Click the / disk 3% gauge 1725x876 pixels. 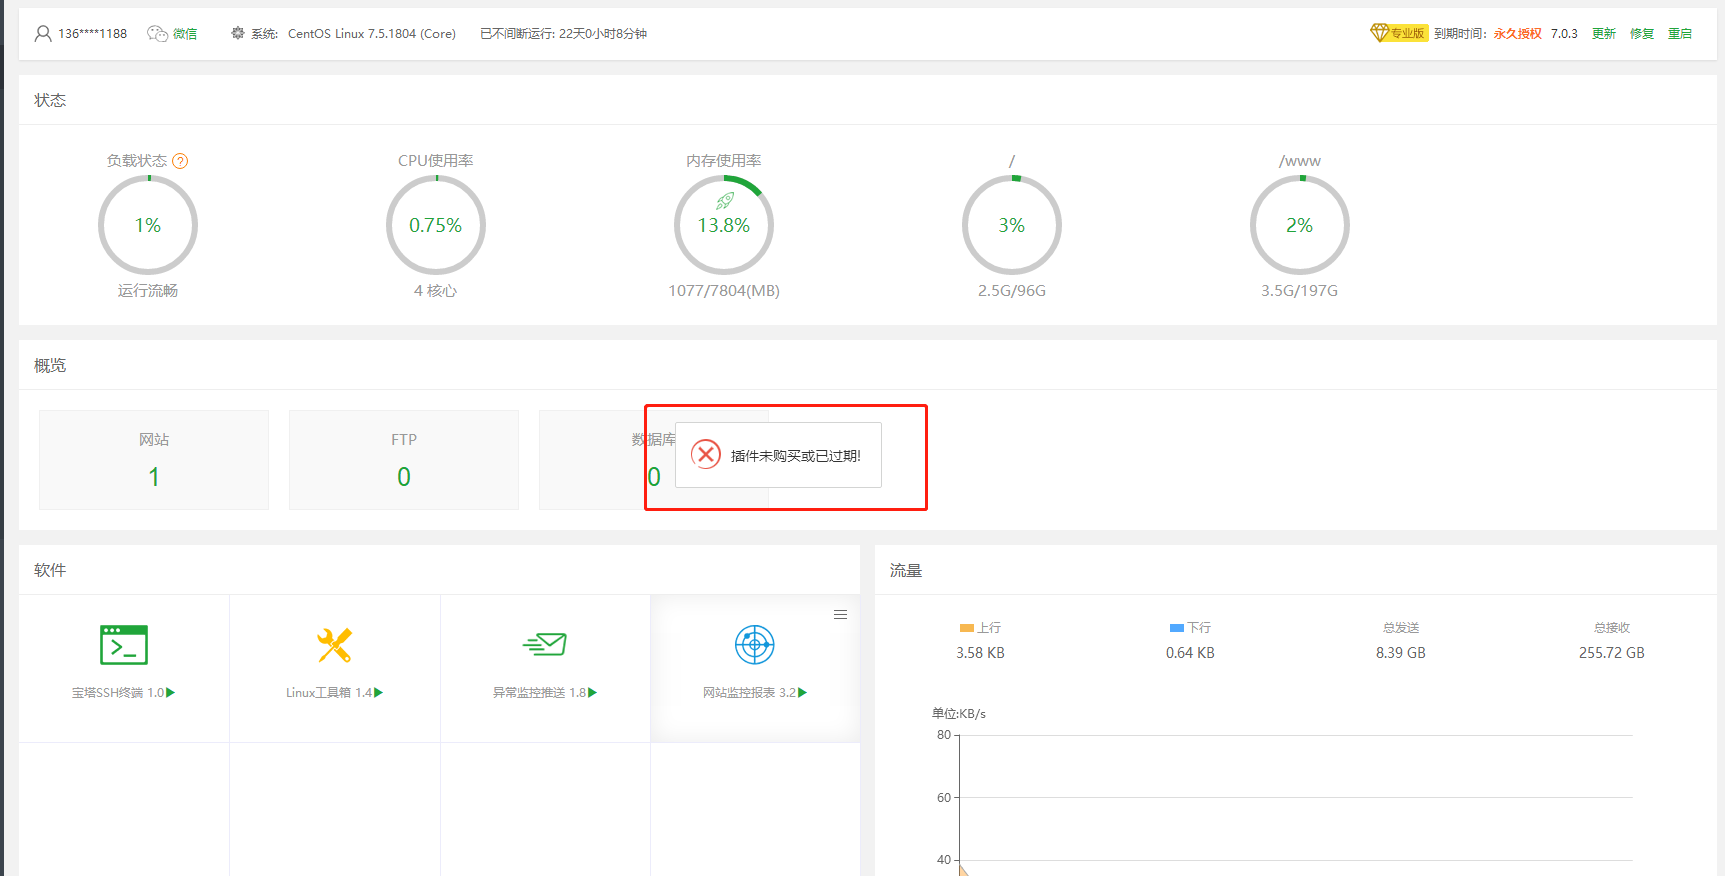click(1012, 225)
